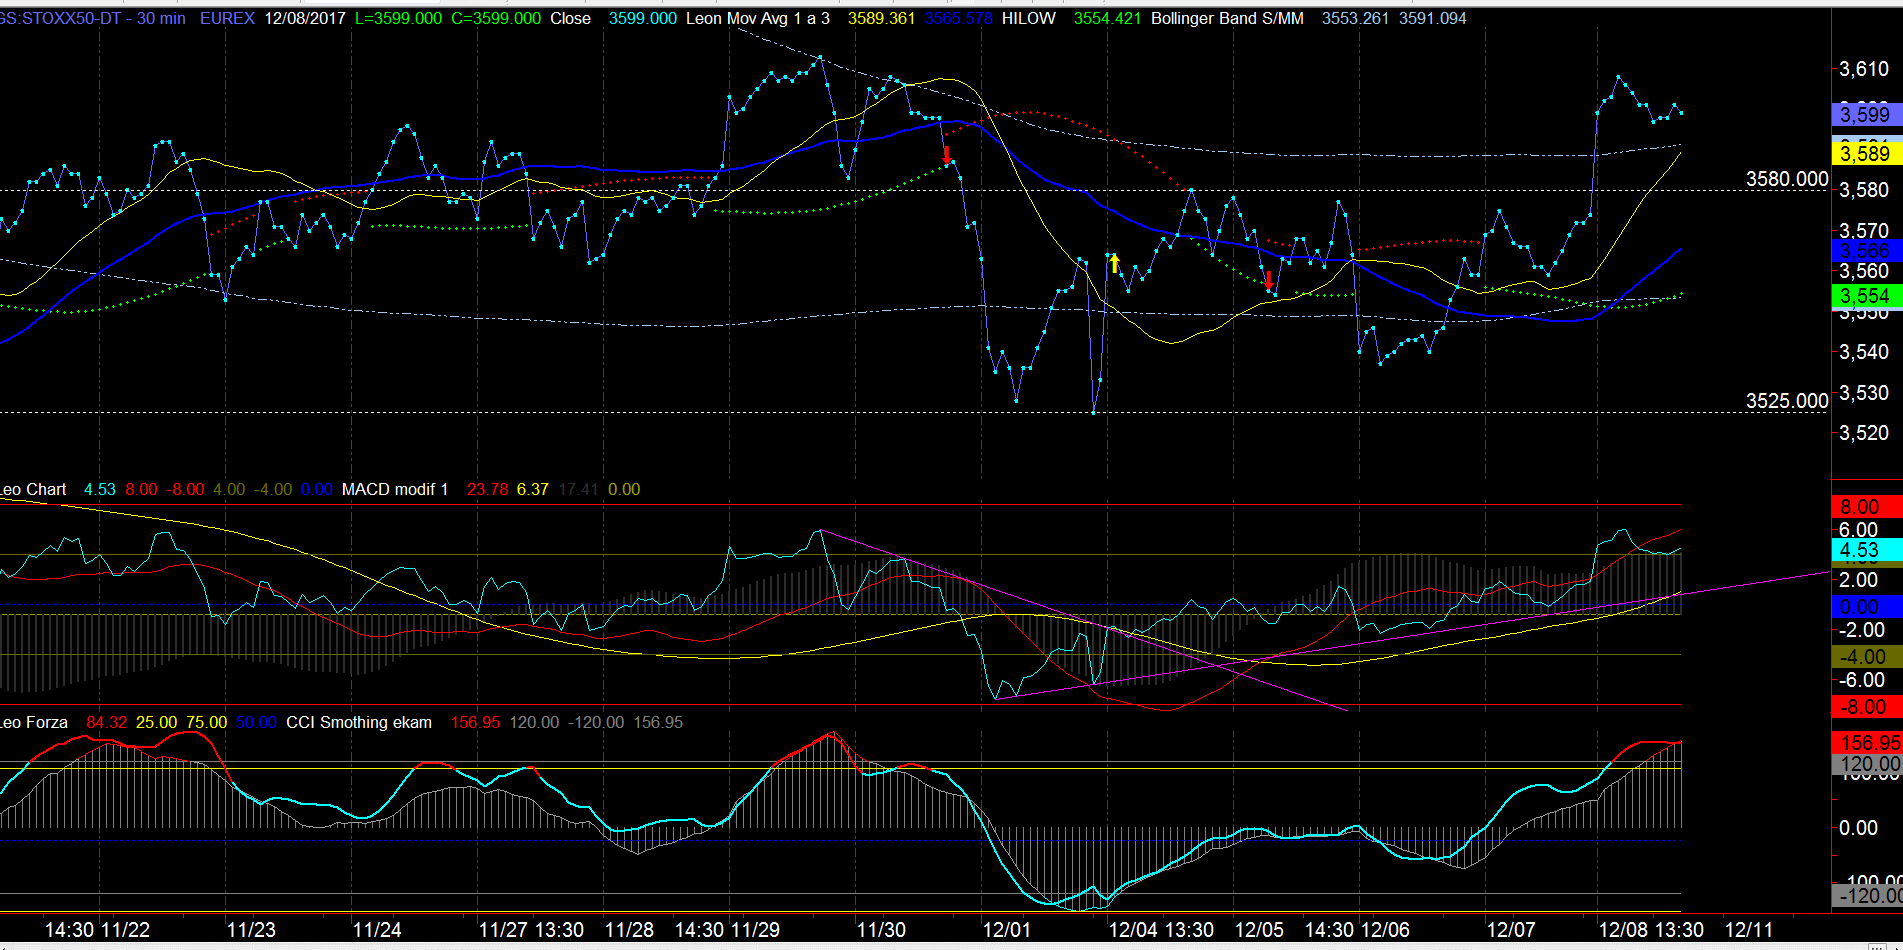Select the MACD modif 1 study label
Image resolution: width=1903 pixels, height=950 pixels.
coord(395,489)
